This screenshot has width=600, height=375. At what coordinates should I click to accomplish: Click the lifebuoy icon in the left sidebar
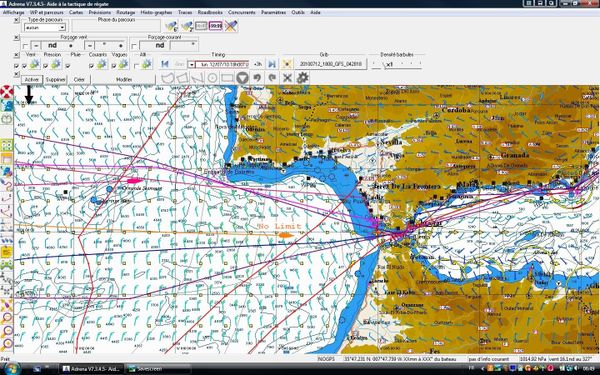coord(7,92)
